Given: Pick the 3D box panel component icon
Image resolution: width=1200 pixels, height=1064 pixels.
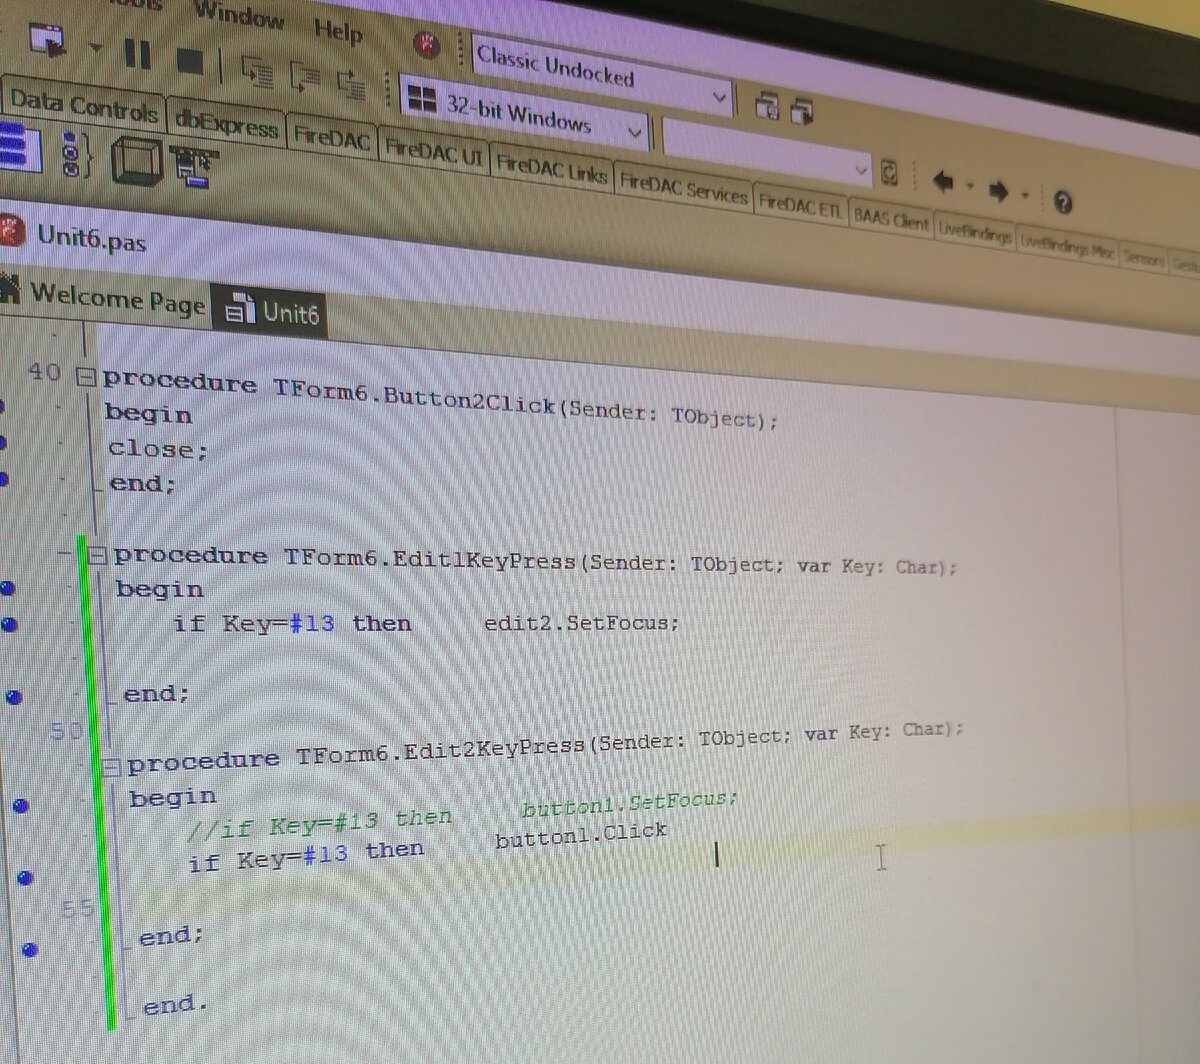Looking at the screenshot, I should 136,160.
